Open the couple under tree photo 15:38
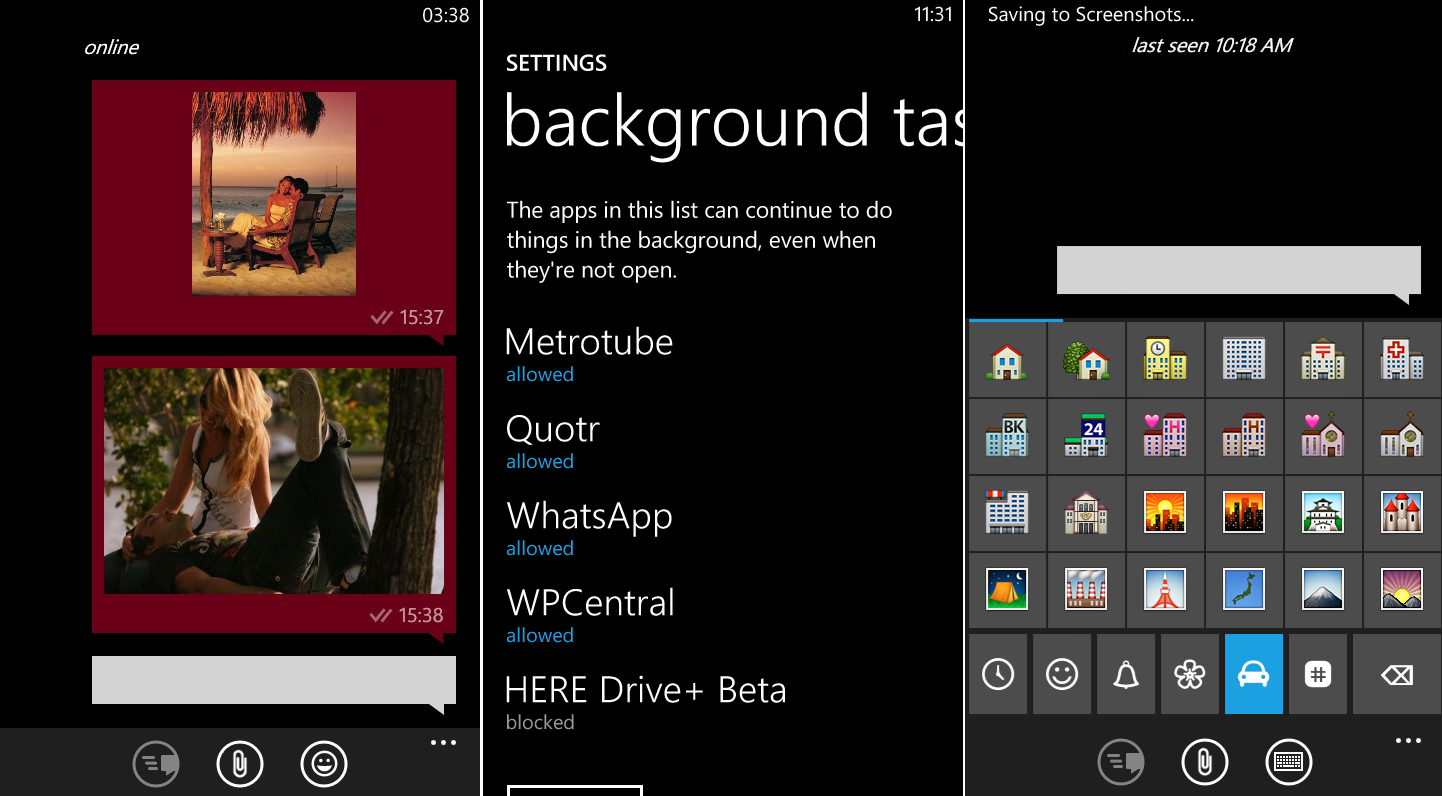The image size is (1442, 796). point(274,481)
